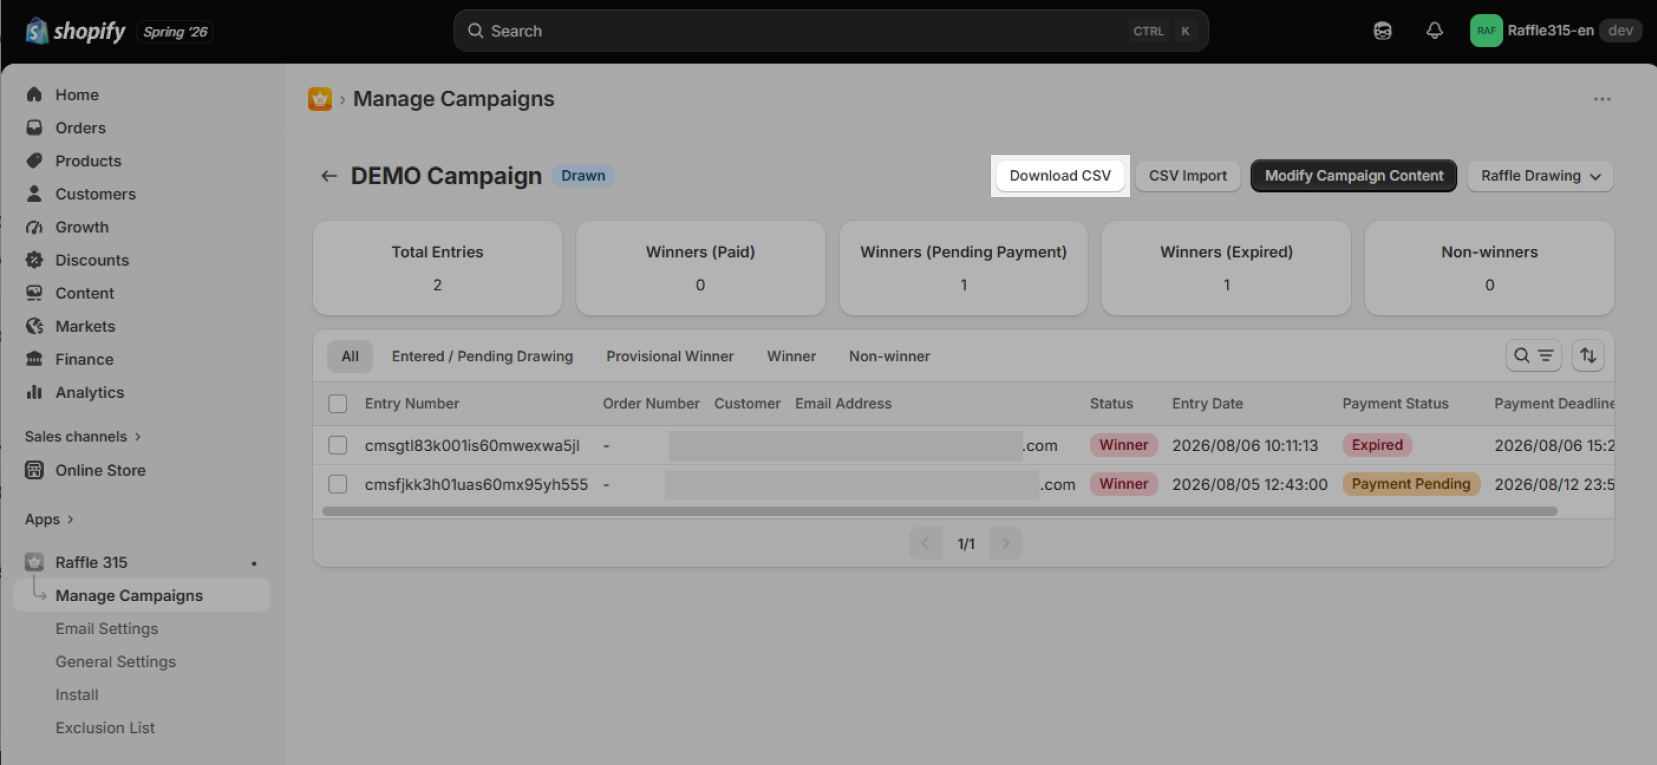Open the Online Store icon
1657x765 pixels.
35,470
